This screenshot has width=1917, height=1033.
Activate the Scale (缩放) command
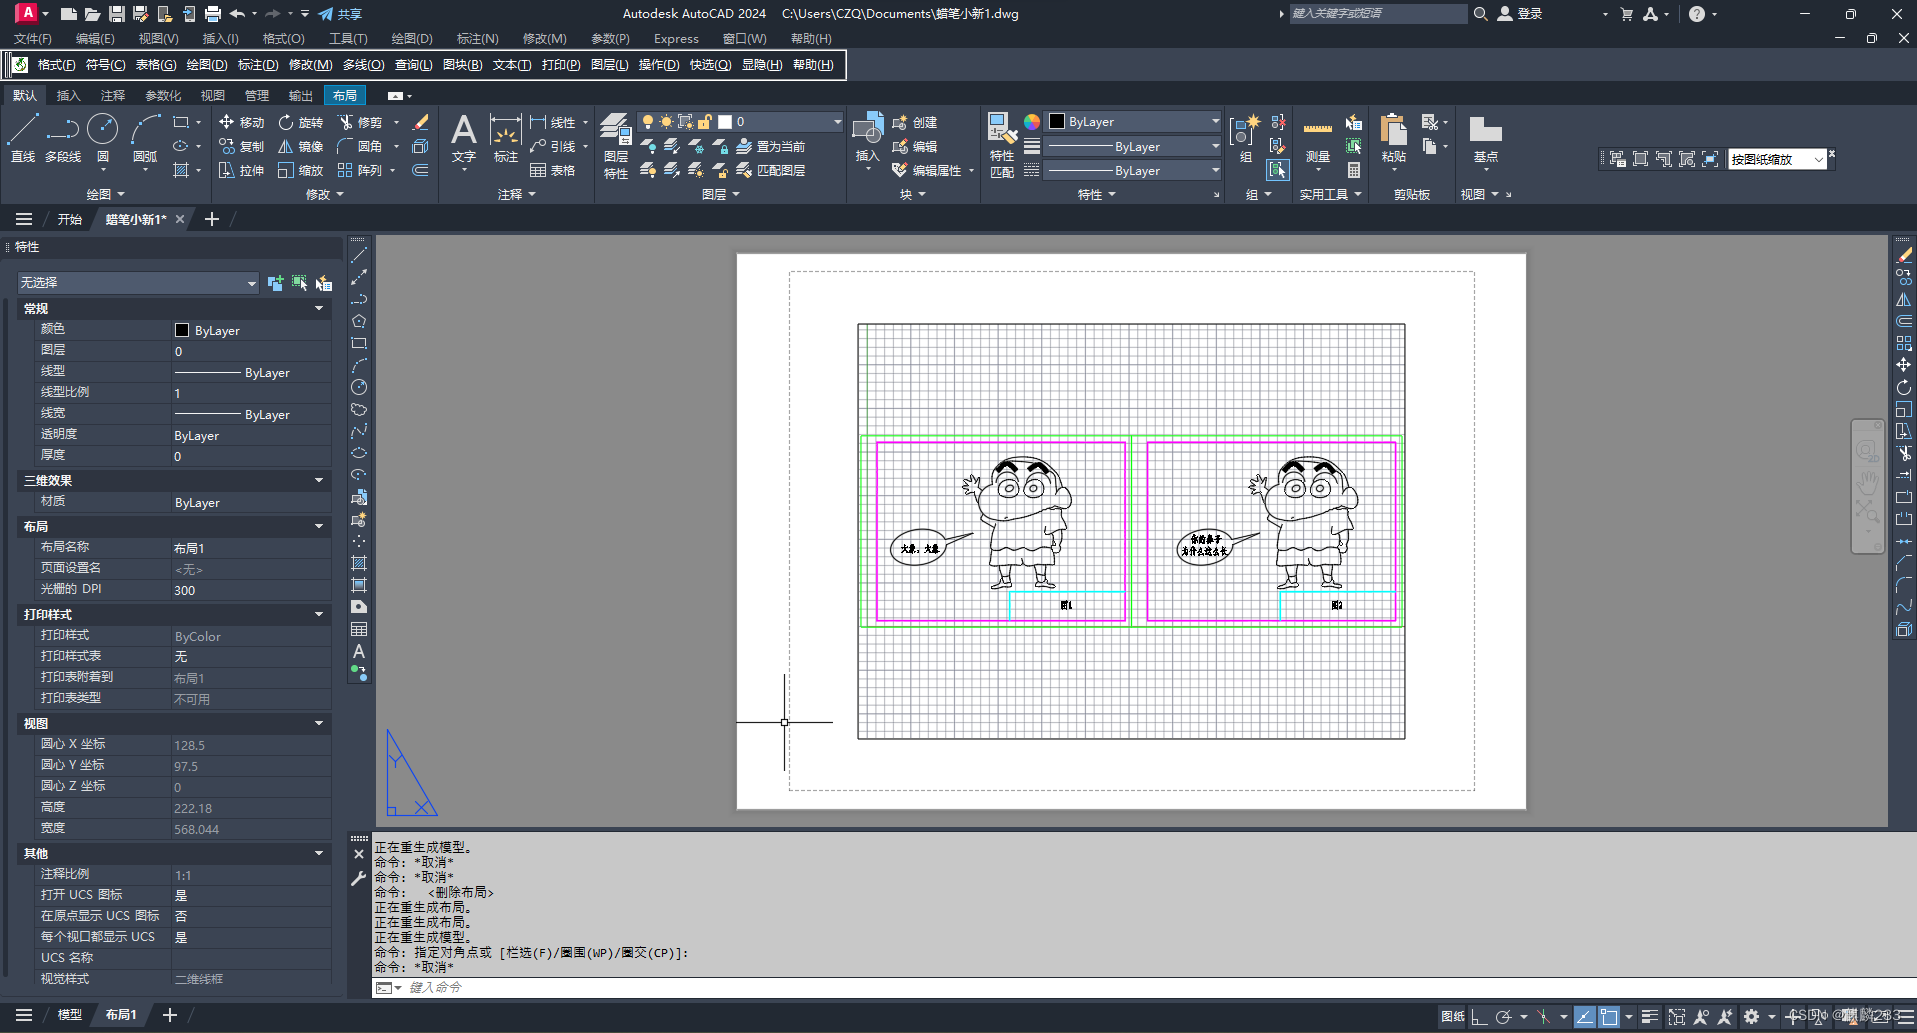pos(301,170)
